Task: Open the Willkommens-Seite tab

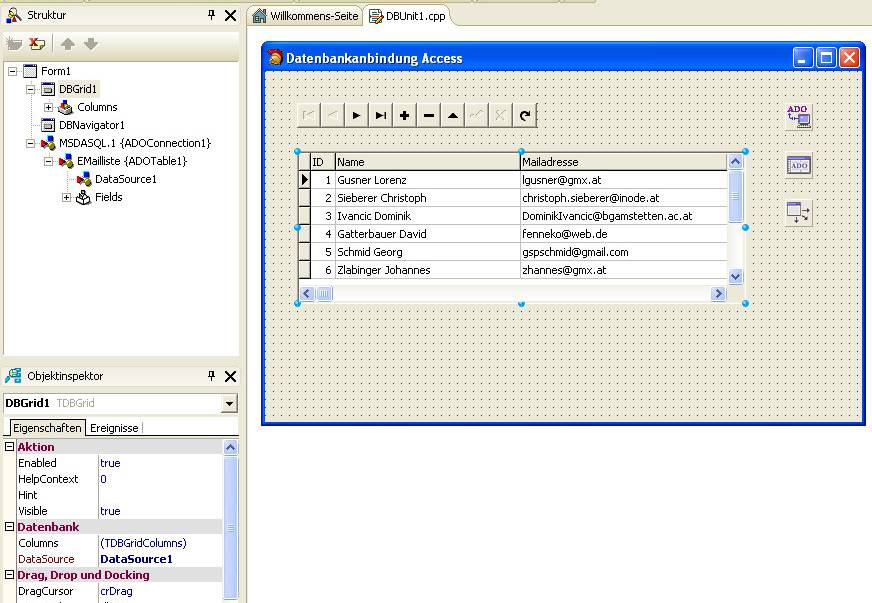Action: [304, 16]
